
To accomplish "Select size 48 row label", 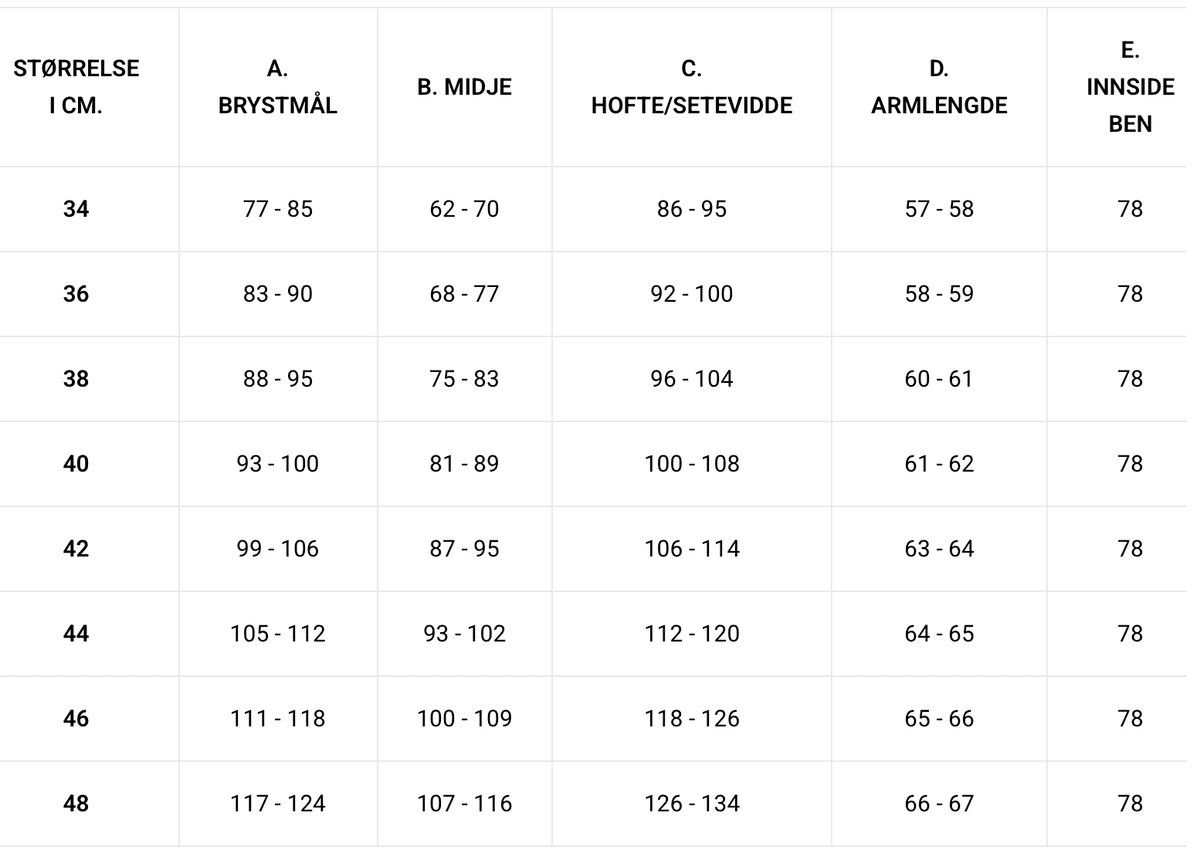I will pos(76,804).
